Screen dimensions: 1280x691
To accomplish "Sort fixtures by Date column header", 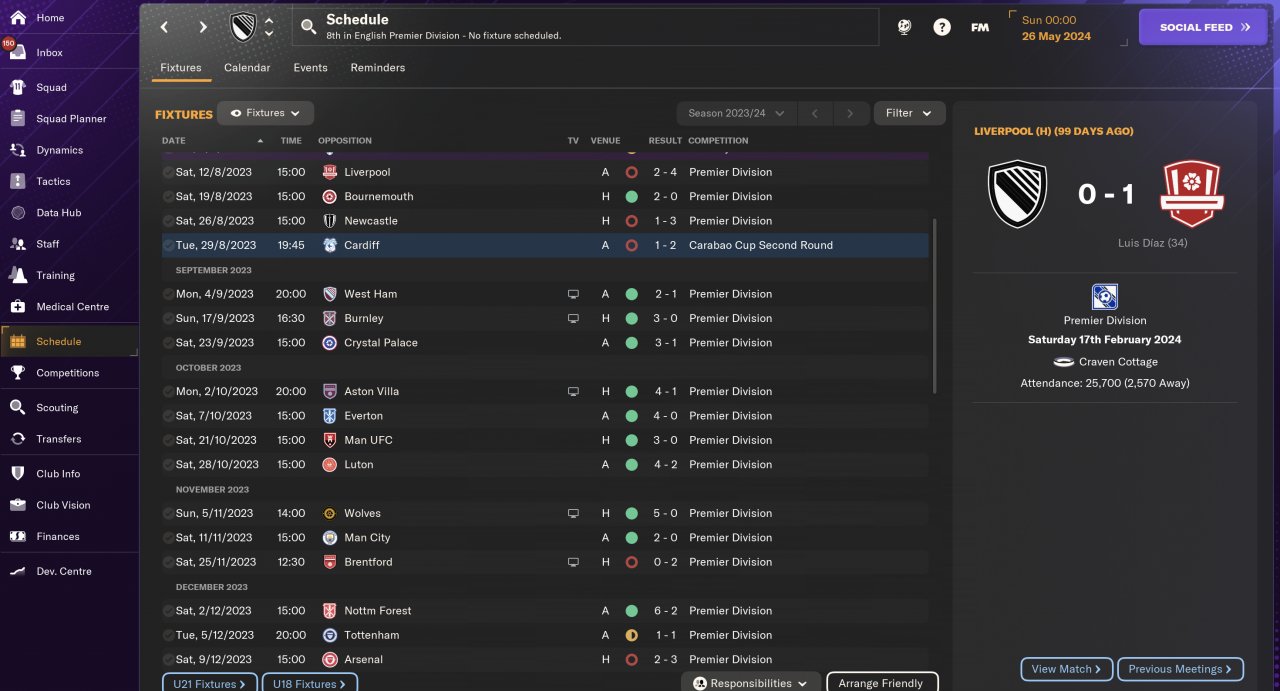I will [x=174, y=141].
